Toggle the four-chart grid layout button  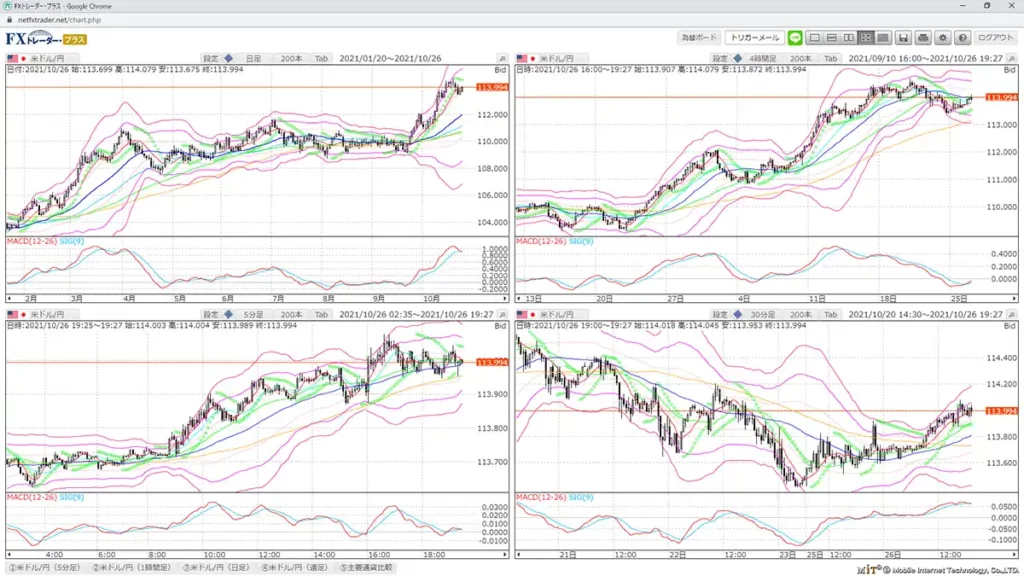(x=866, y=38)
